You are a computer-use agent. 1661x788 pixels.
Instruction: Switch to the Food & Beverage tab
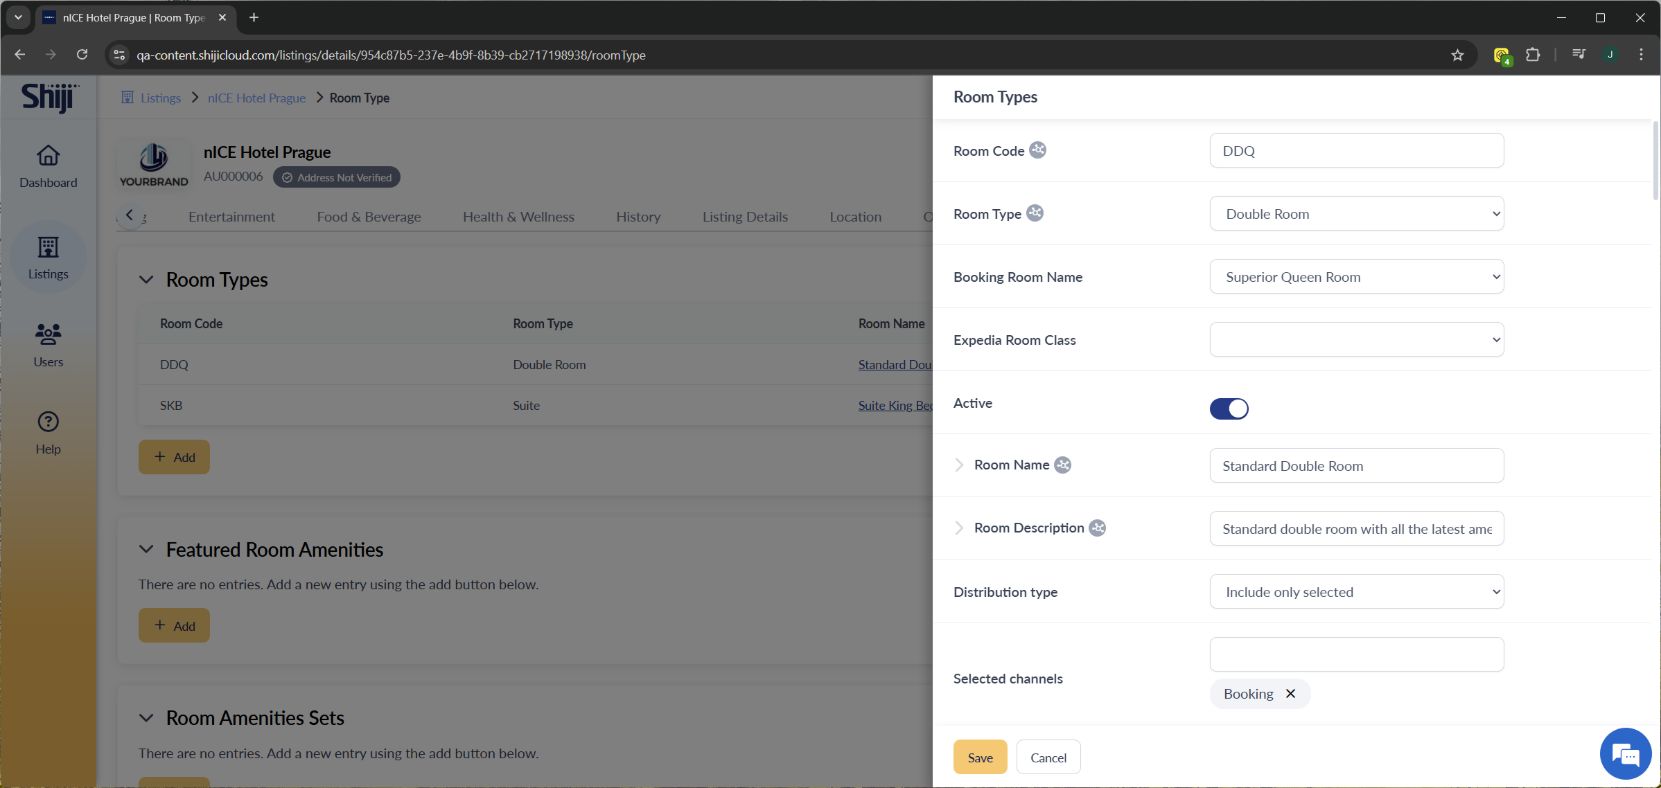click(368, 217)
